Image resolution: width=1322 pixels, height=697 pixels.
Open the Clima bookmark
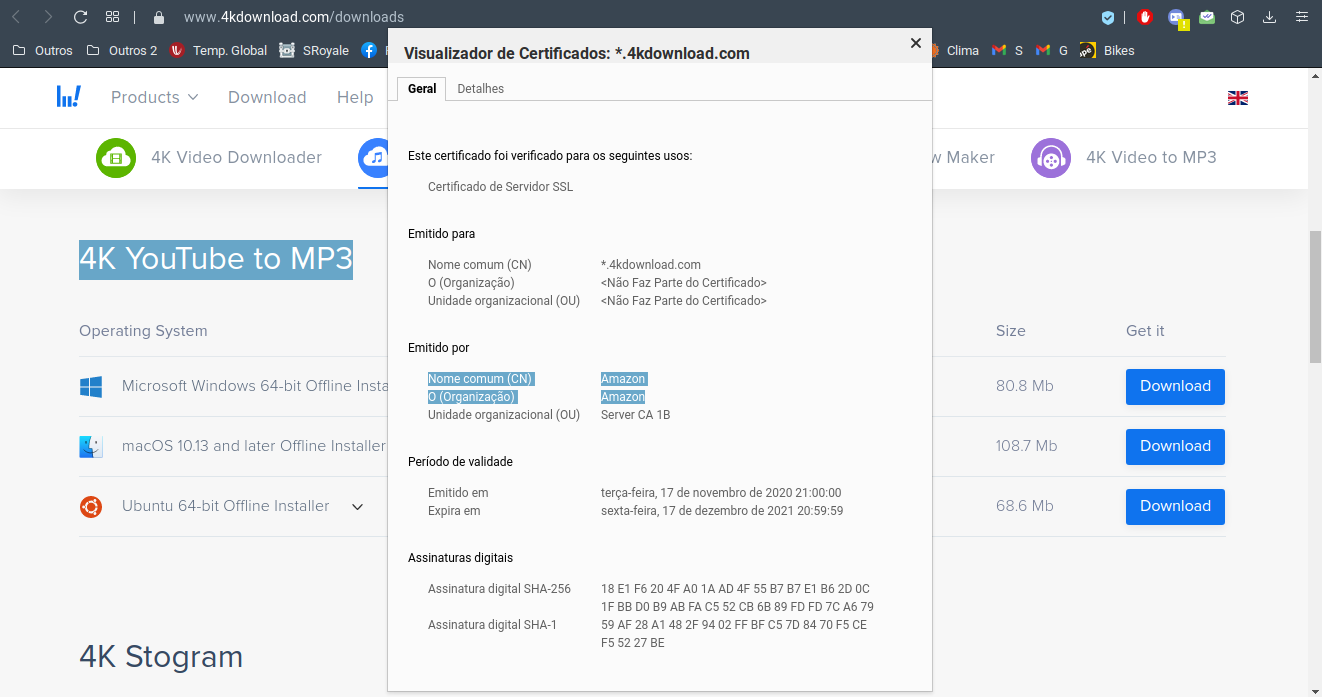(x=954, y=50)
